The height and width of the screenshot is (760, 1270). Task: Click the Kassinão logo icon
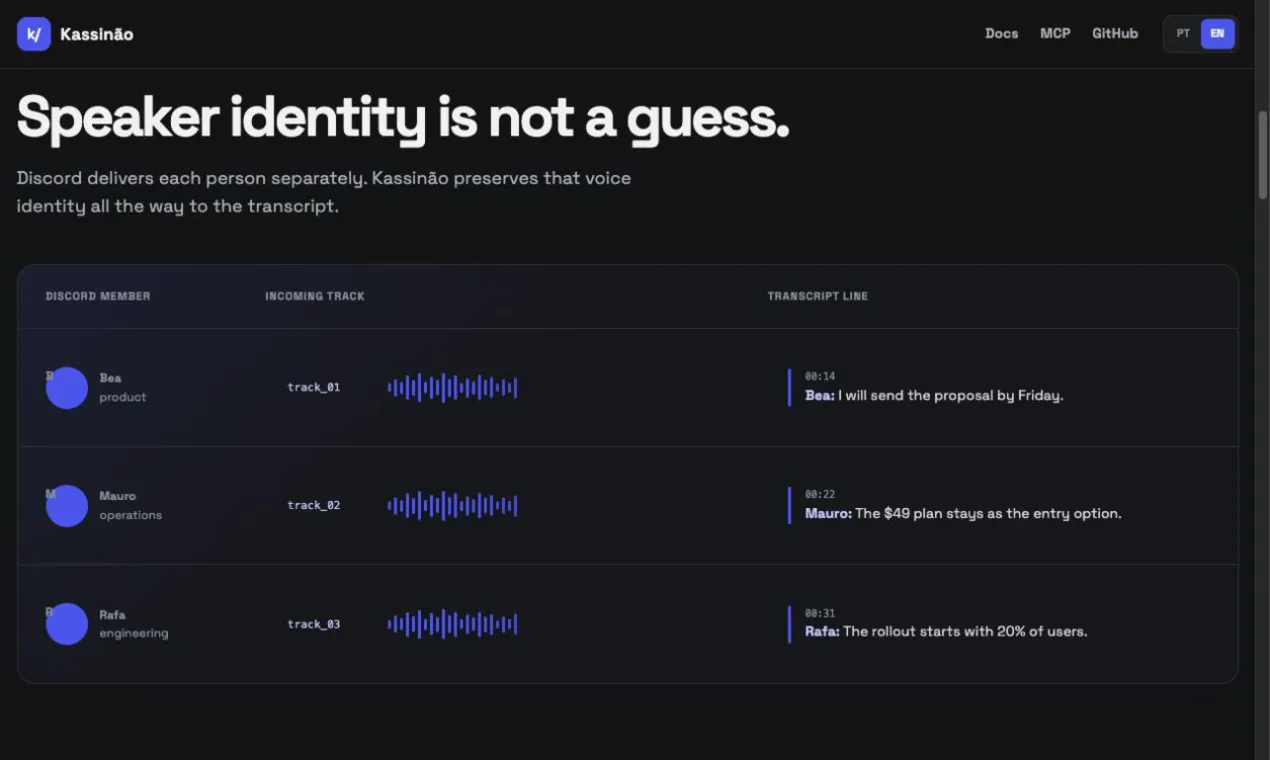(x=34, y=34)
